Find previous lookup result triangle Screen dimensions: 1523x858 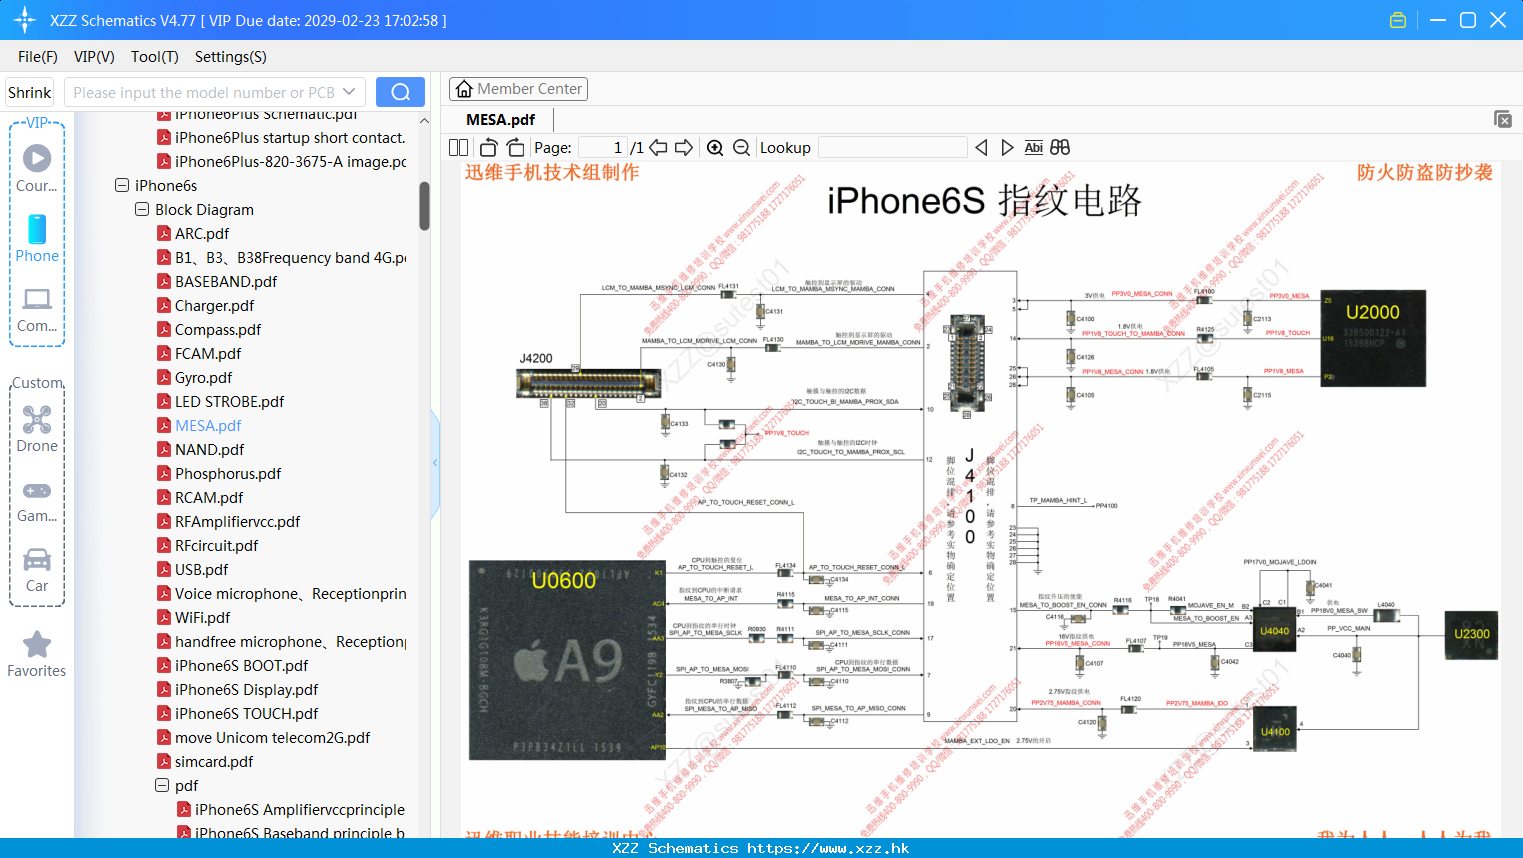pos(981,147)
